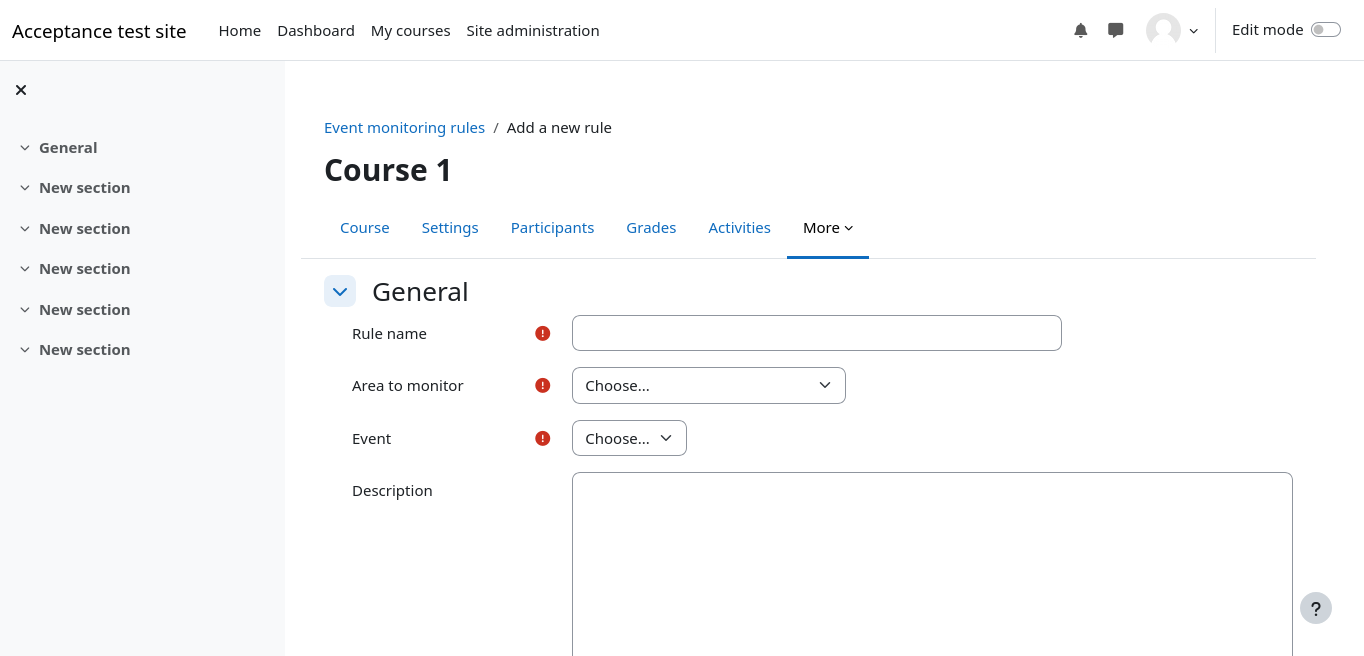The image size is (1364, 656).
Task: Click required icon beside Event field
Action: click(x=543, y=439)
